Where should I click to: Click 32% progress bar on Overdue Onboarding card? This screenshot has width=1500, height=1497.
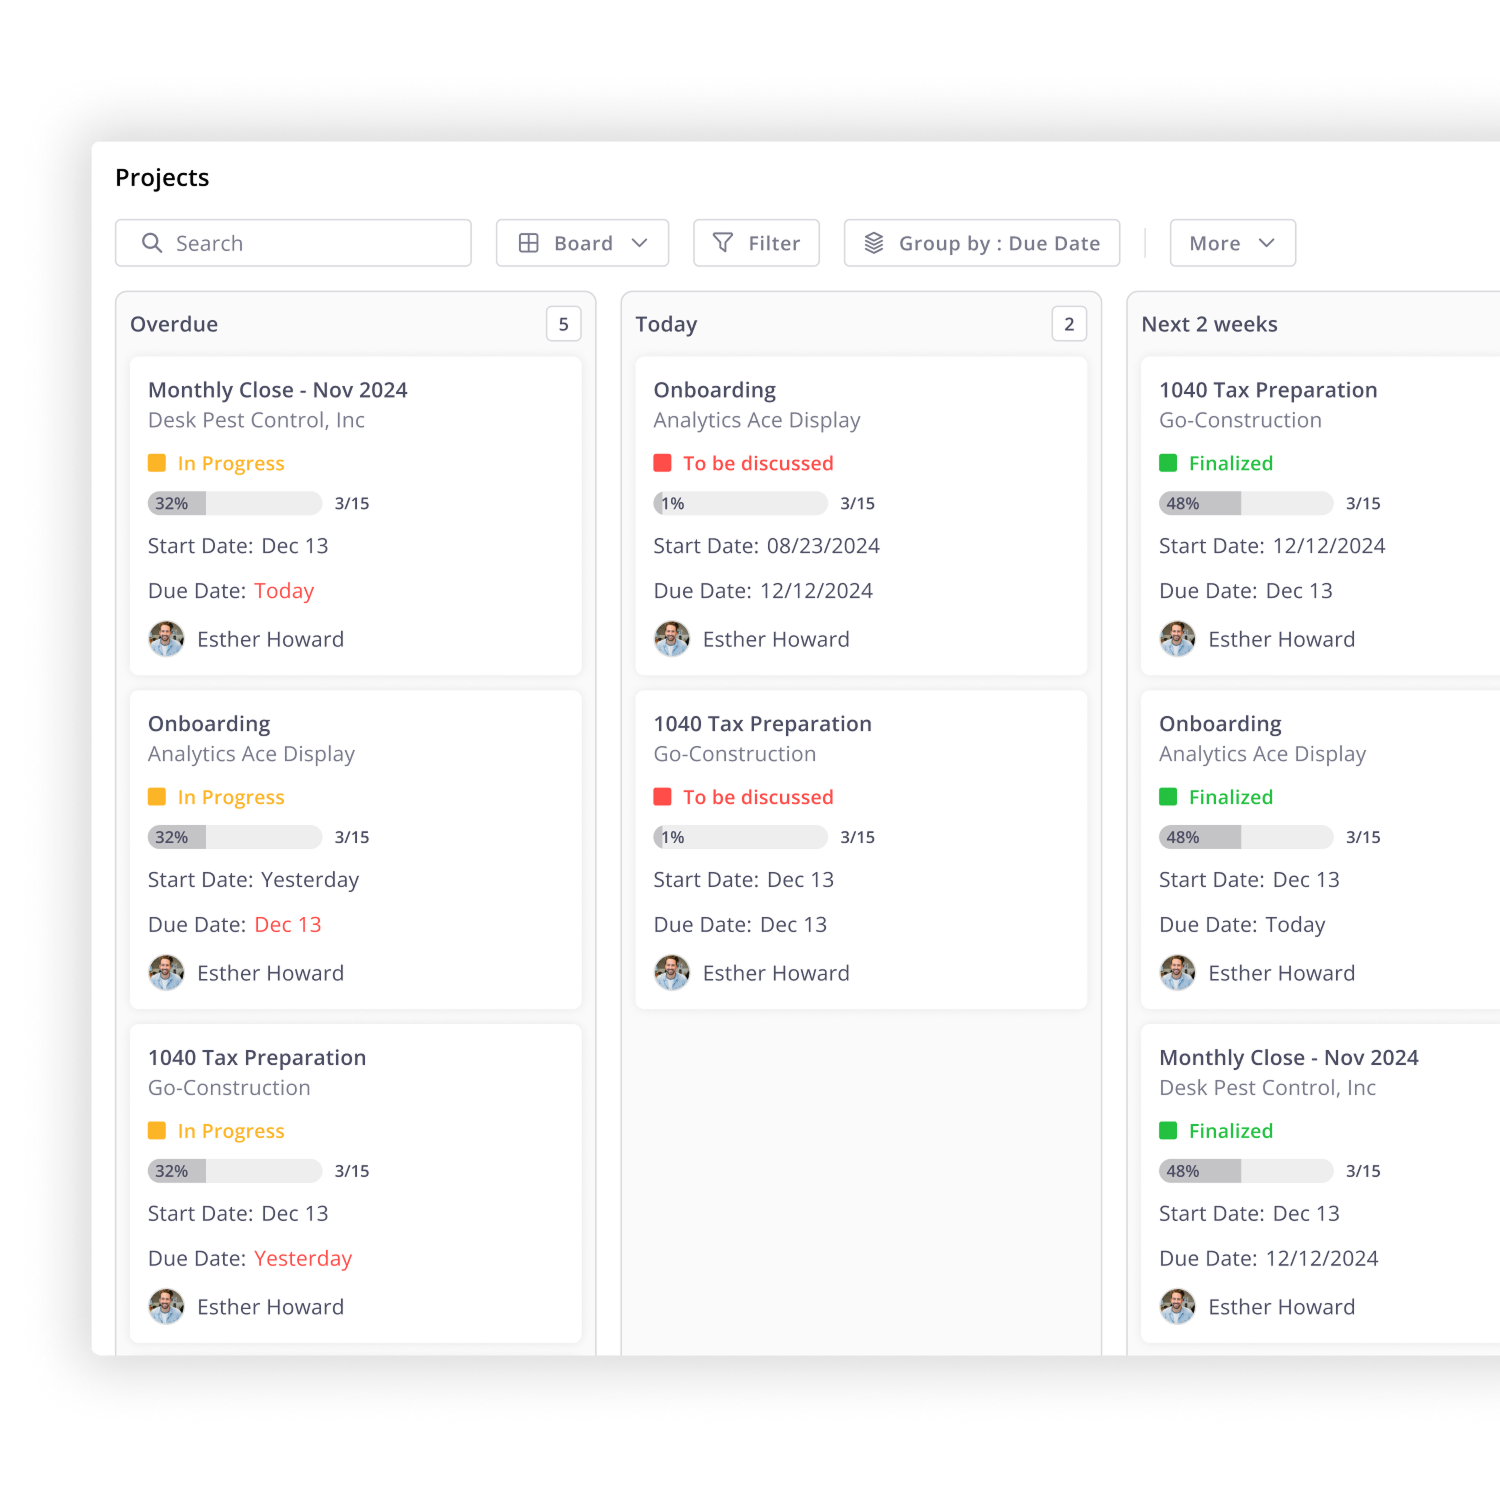(235, 837)
